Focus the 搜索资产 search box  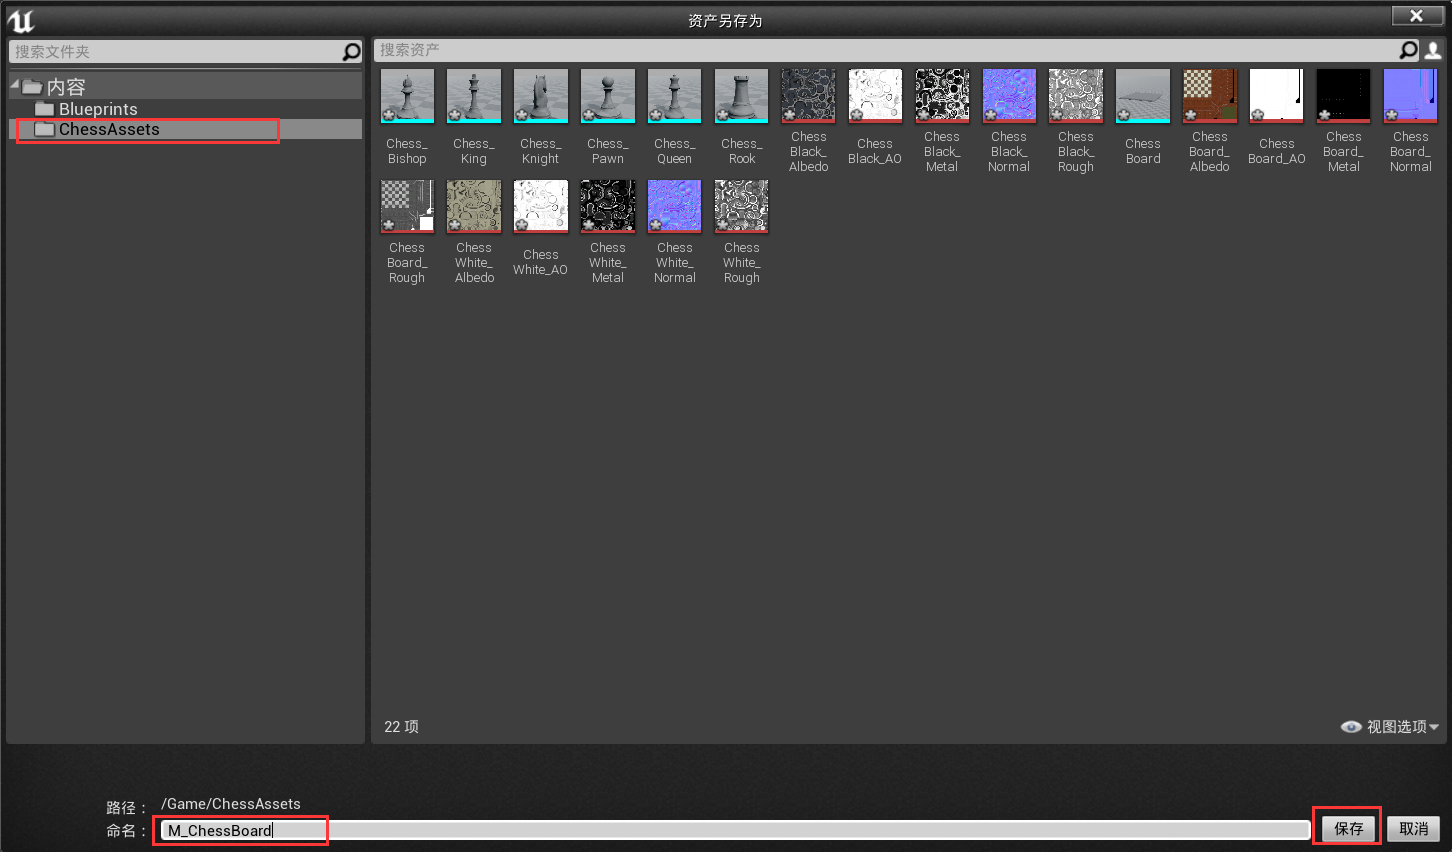tap(880, 50)
